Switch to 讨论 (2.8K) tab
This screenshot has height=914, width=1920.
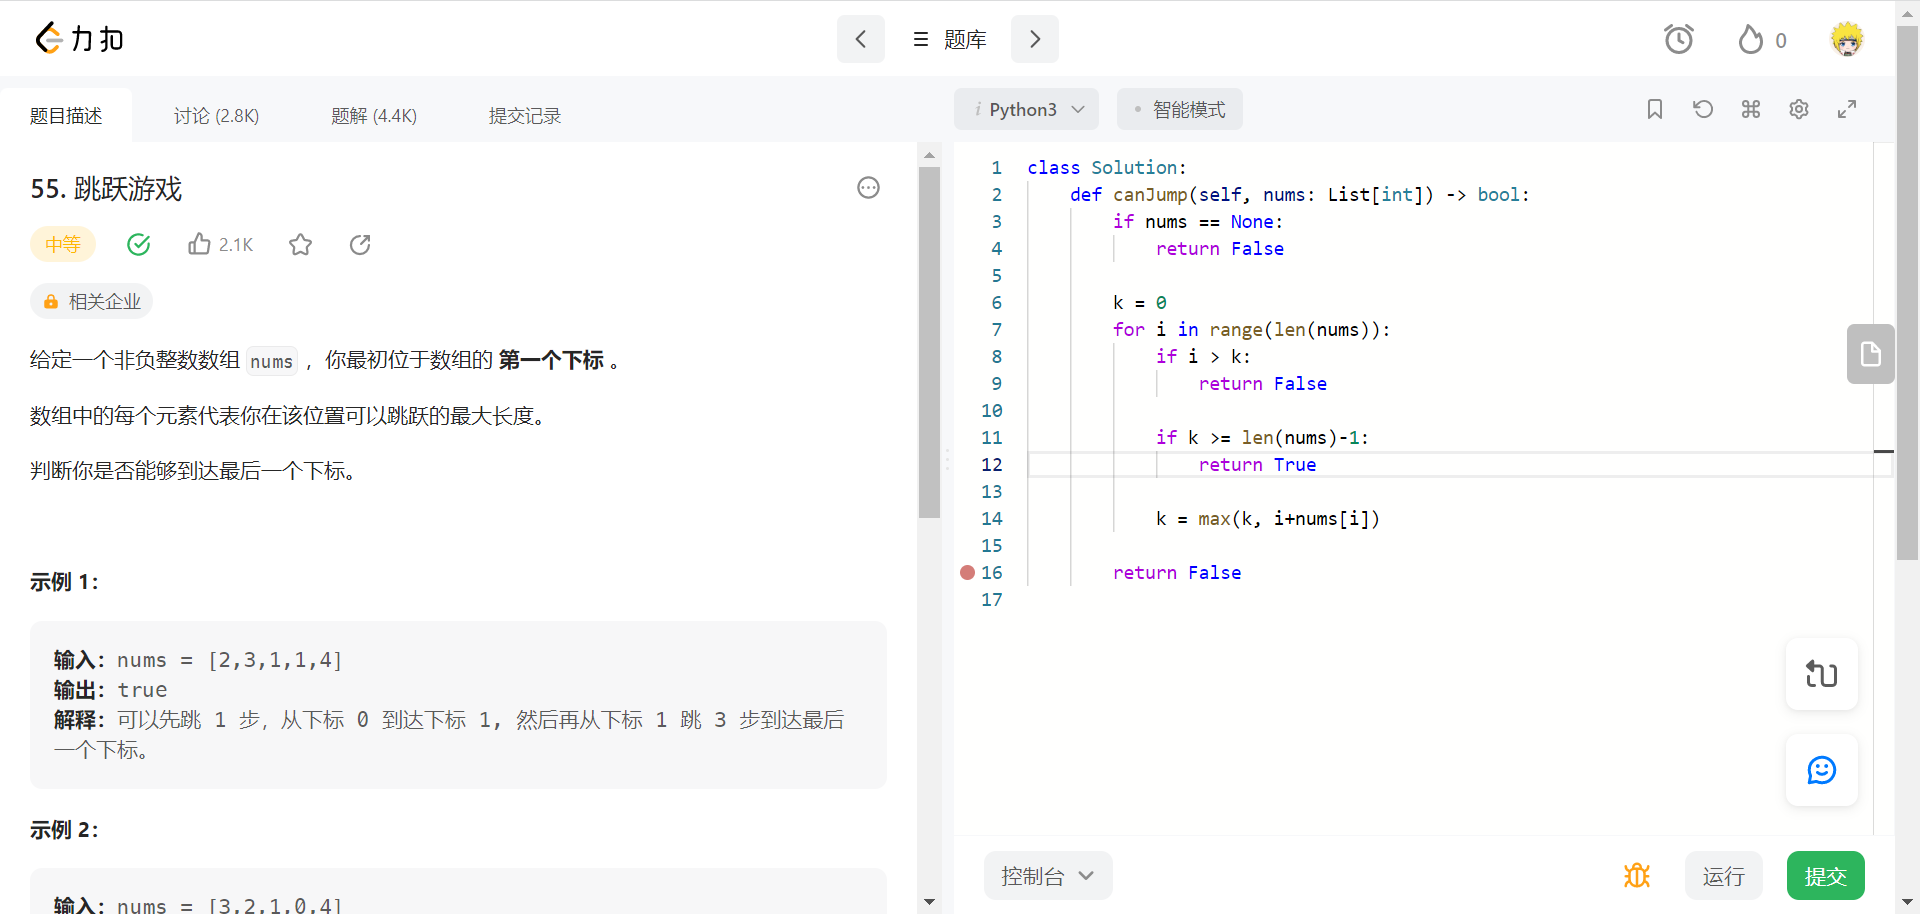click(216, 116)
